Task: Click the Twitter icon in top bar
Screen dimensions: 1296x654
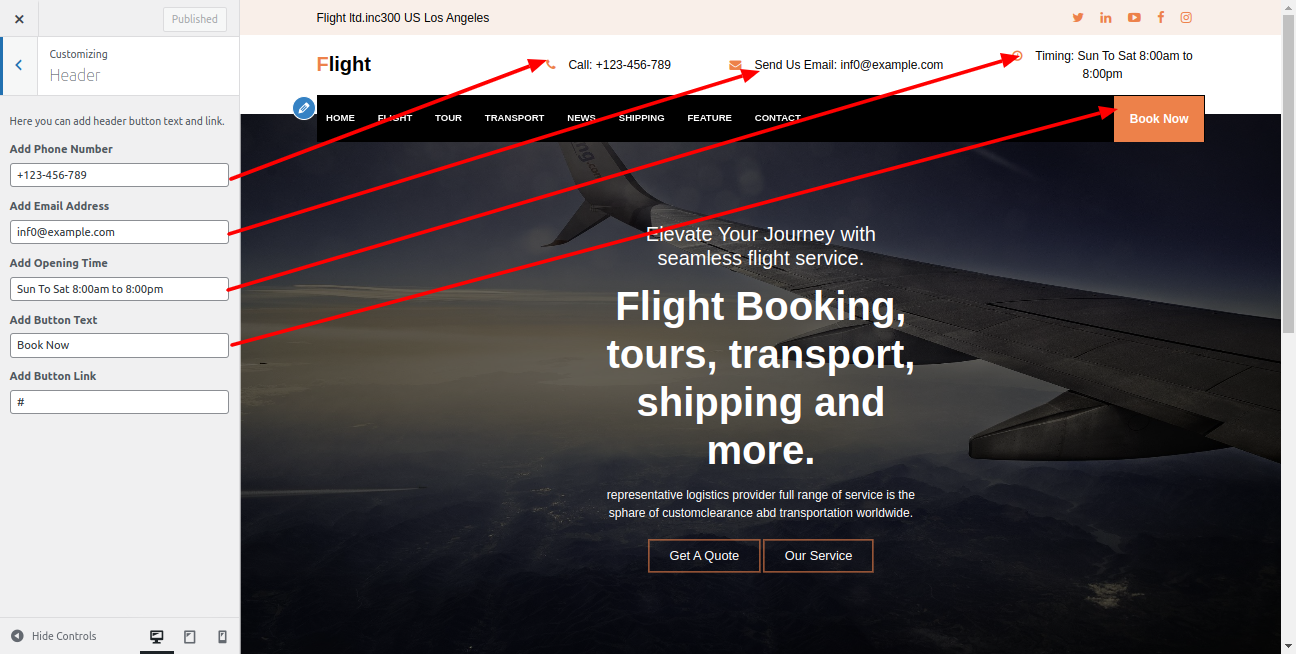Action: pyautogui.click(x=1078, y=17)
